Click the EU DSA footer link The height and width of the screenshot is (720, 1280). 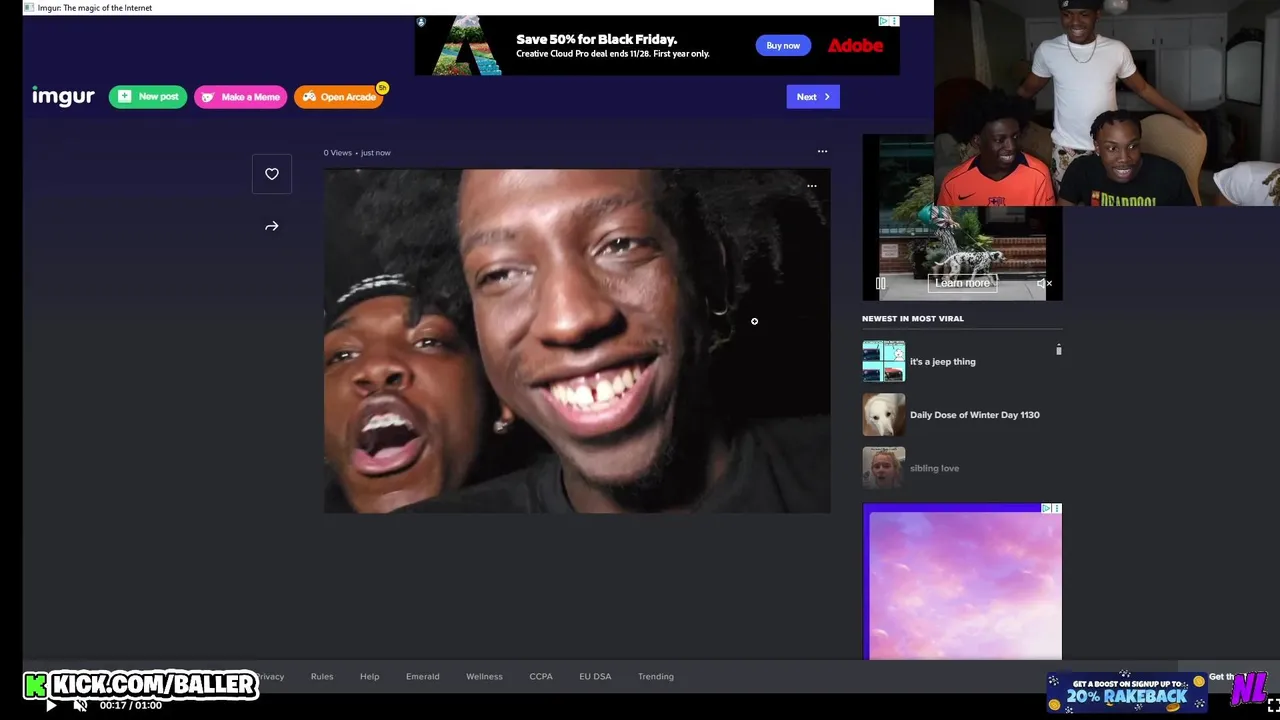click(x=595, y=677)
